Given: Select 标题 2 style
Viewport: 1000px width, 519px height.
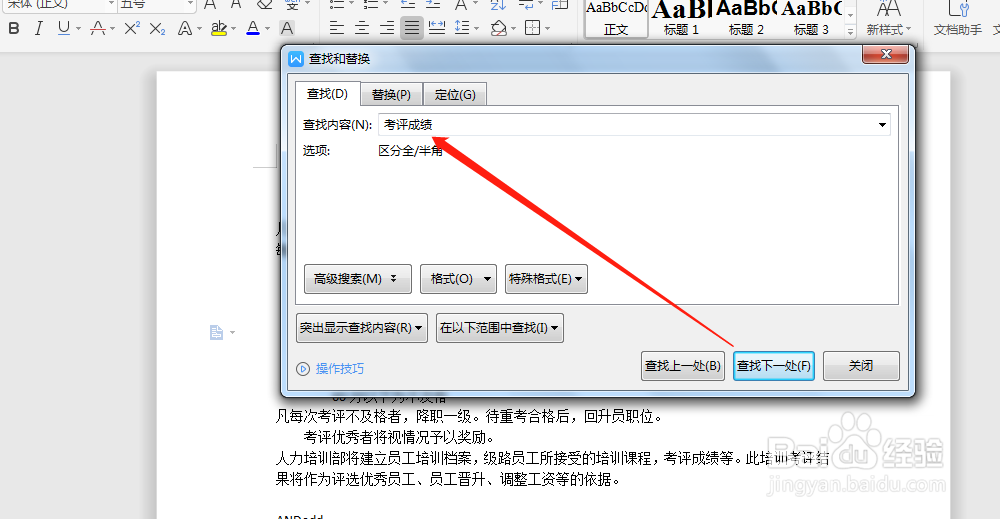Looking at the screenshot, I should click(x=746, y=19).
